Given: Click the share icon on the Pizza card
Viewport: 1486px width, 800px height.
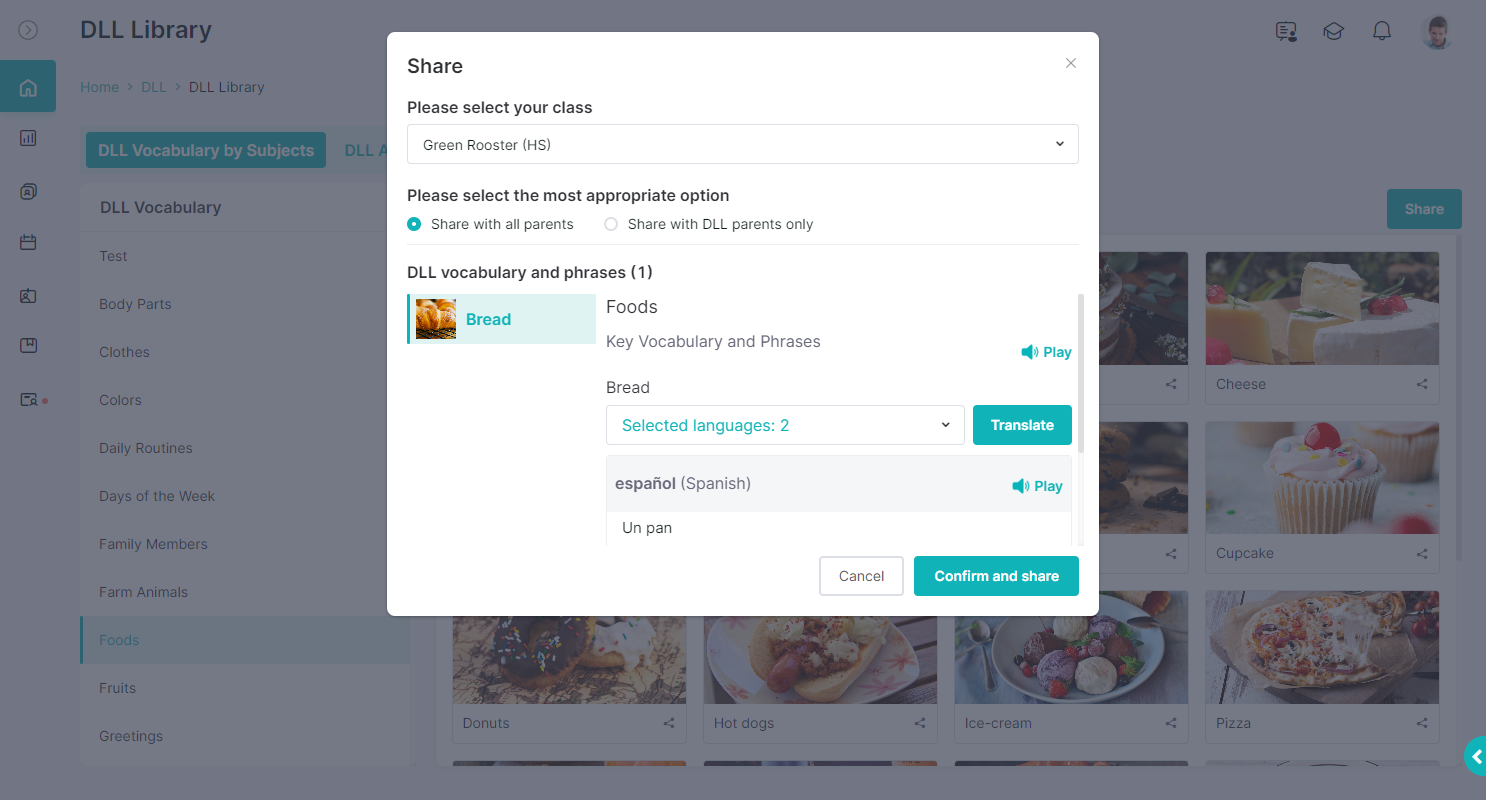Looking at the screenshot, I should coord(1422,723).
